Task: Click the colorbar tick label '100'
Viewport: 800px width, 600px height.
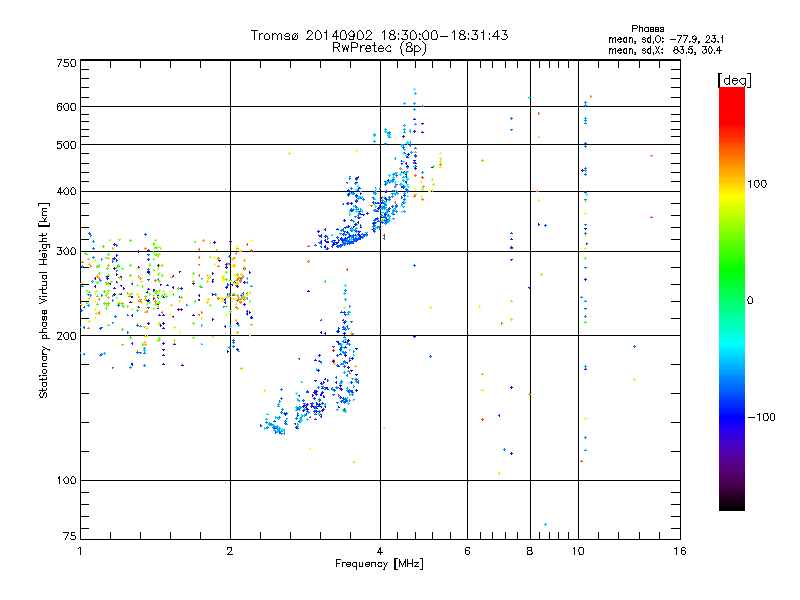Action: (757, 184)
